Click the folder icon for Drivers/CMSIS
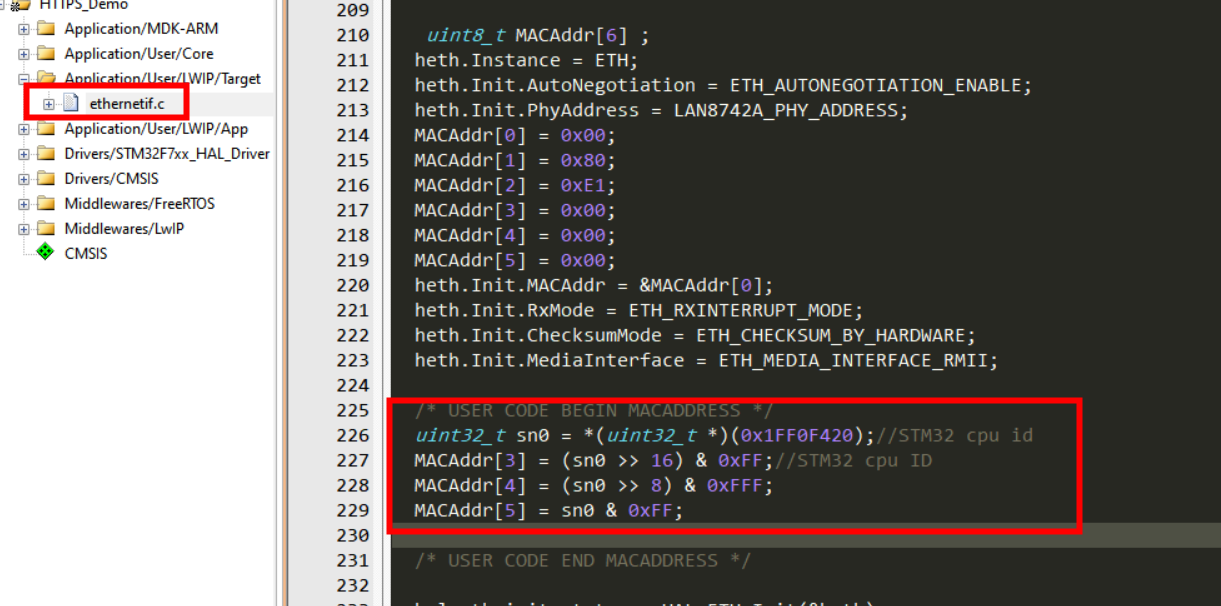Image resolution: width=1221 pixels, height=606 pixels. point(46,178)
